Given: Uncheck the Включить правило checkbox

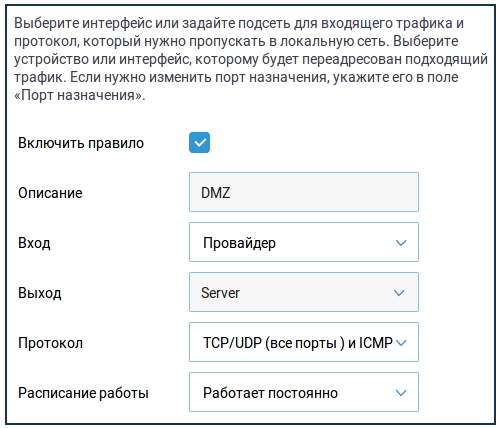Looking at the screenshot, I should click(x=199, y=143).
